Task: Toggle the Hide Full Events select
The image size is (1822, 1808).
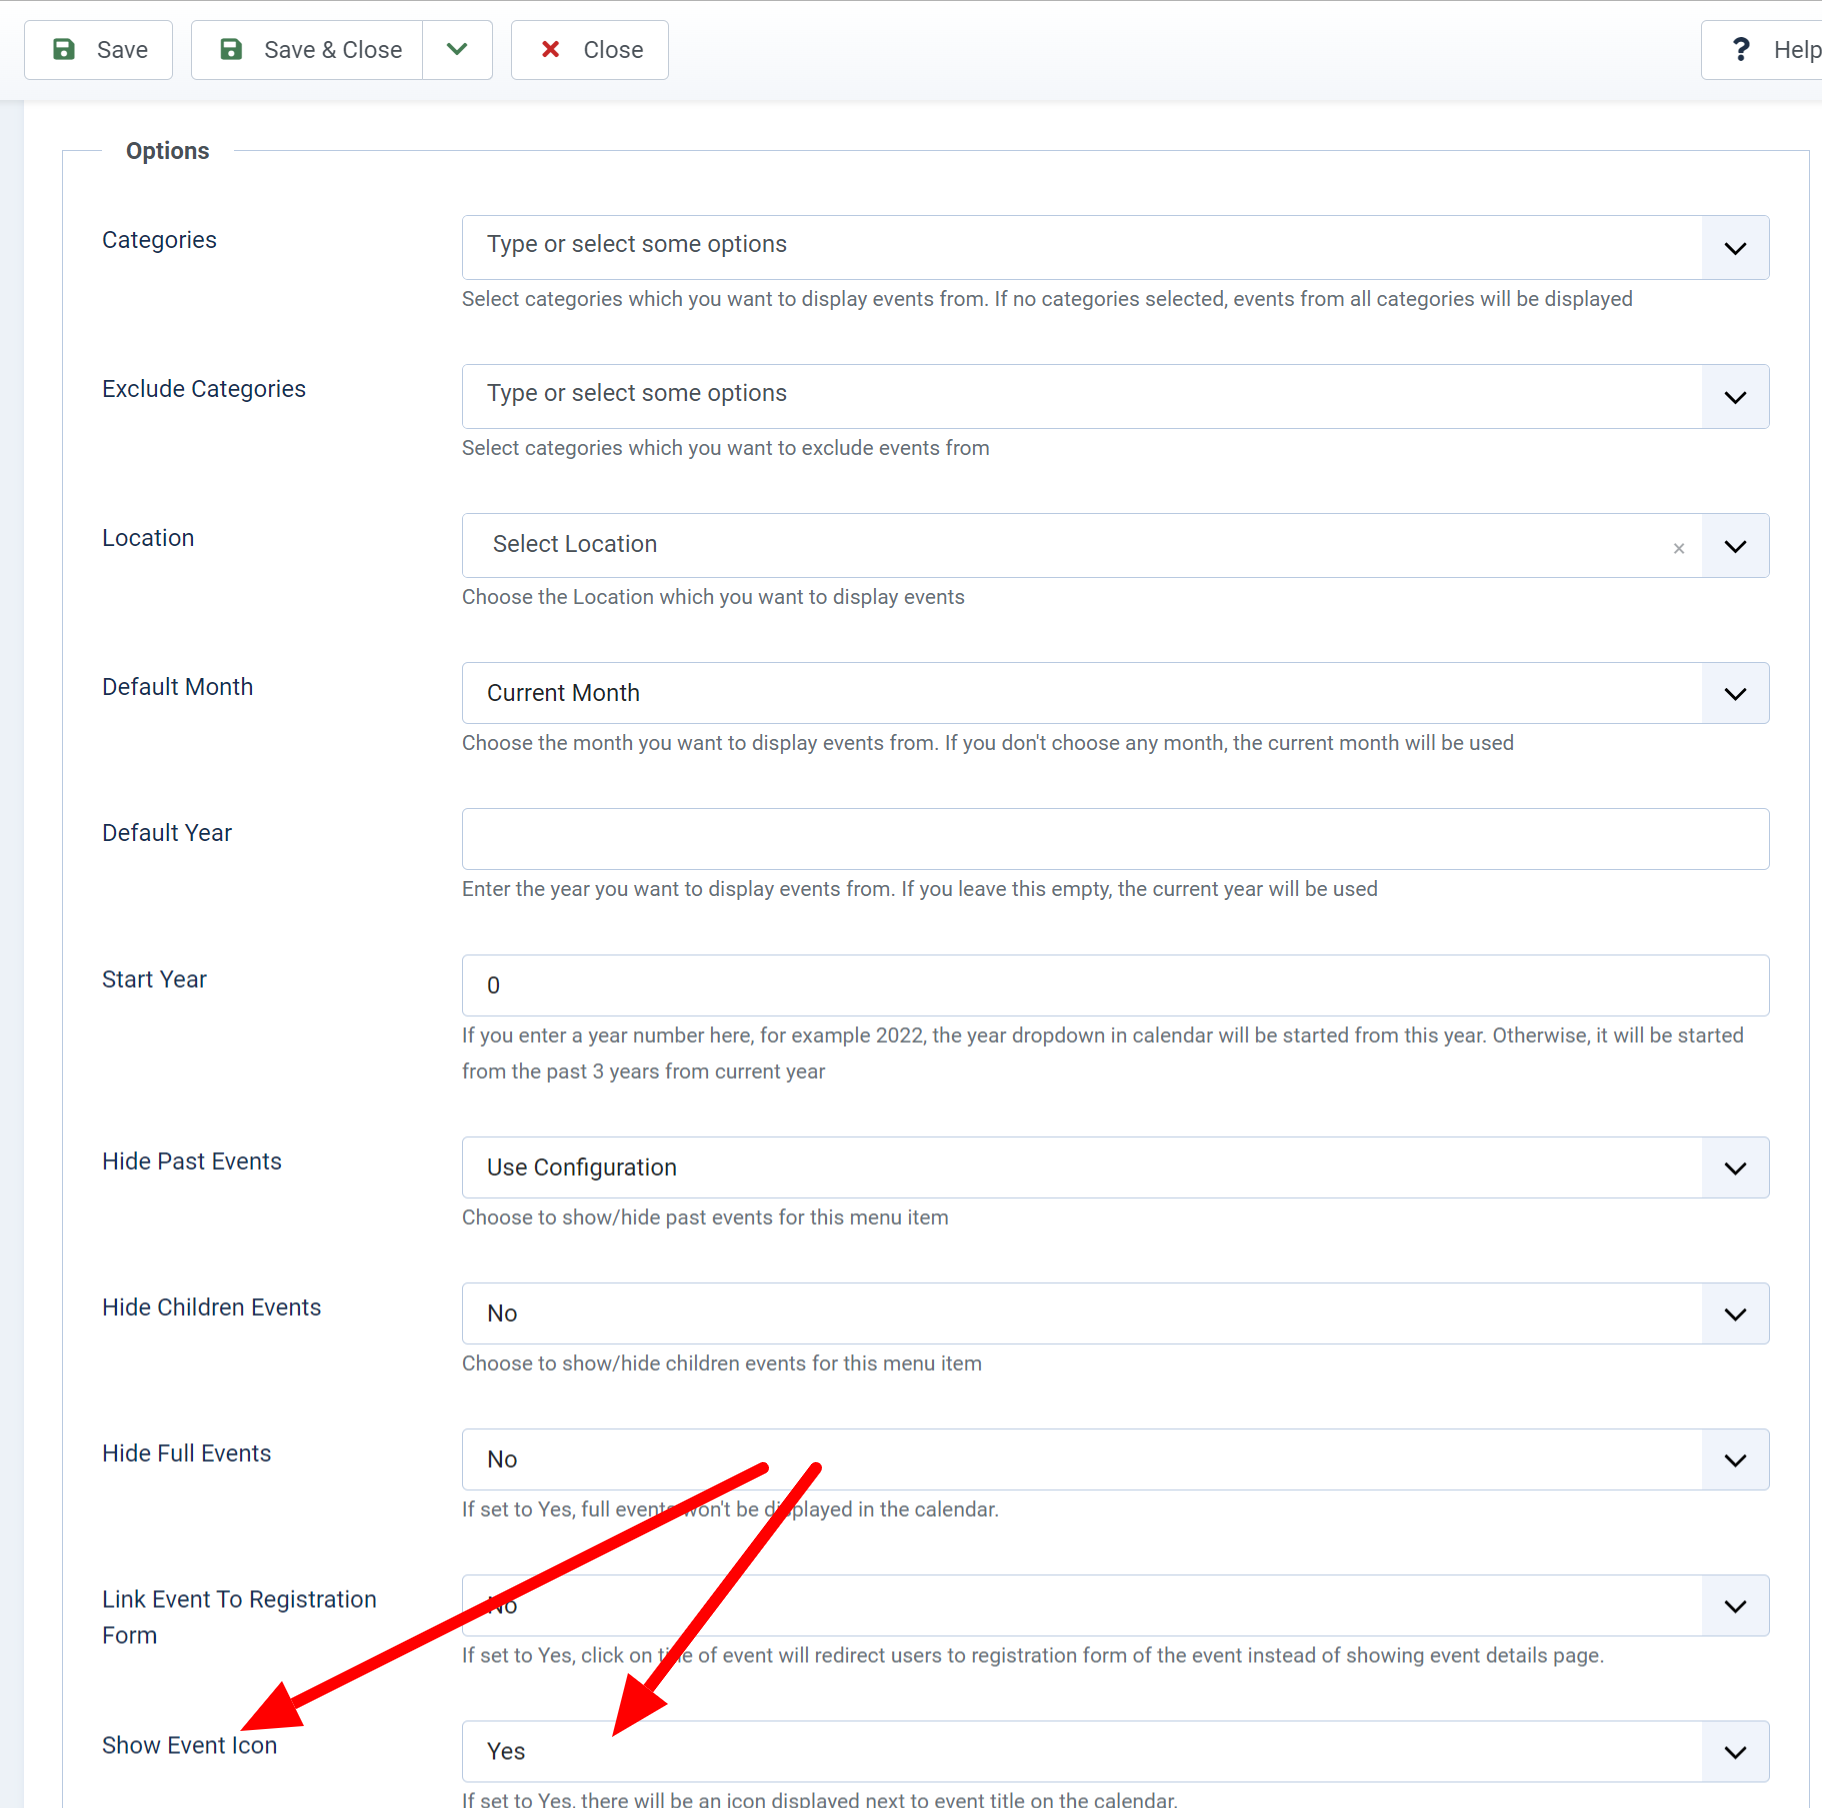Action: click(1080, 1459)
